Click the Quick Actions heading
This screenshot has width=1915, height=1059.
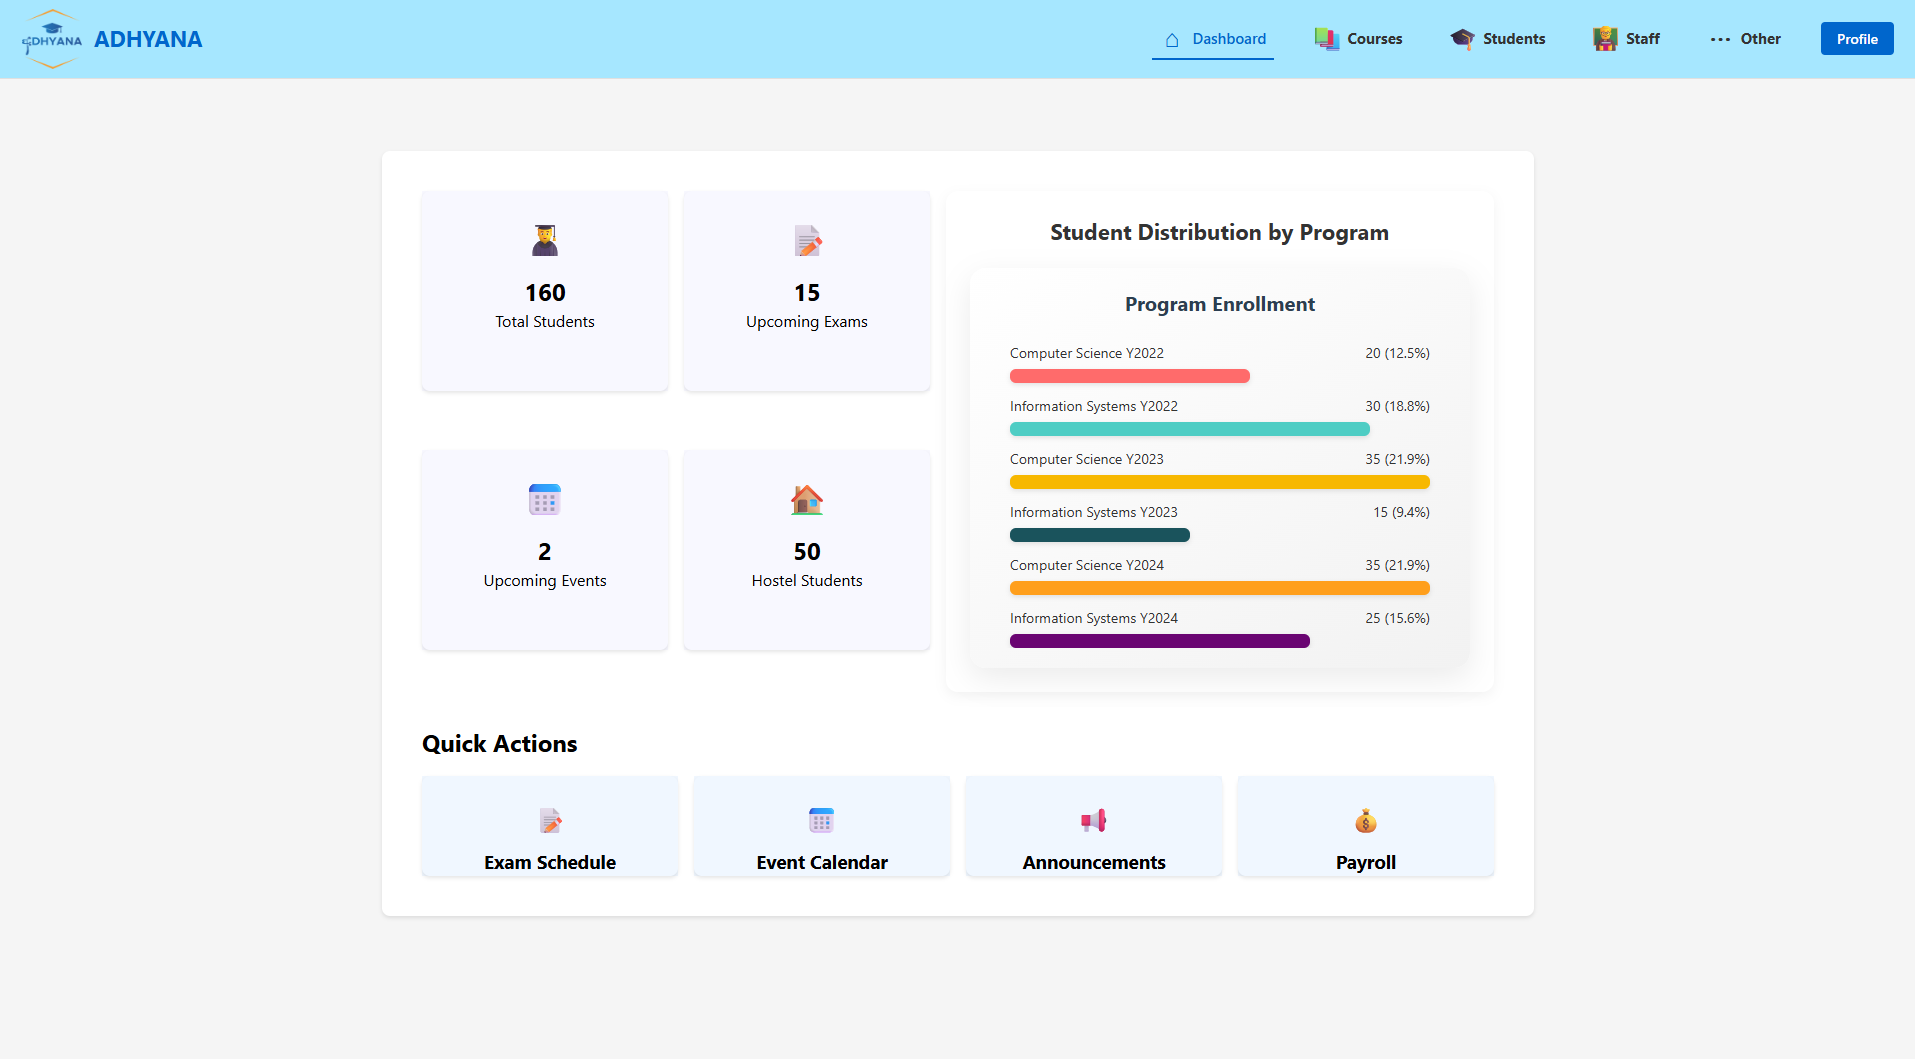click(x=500, y=744)
